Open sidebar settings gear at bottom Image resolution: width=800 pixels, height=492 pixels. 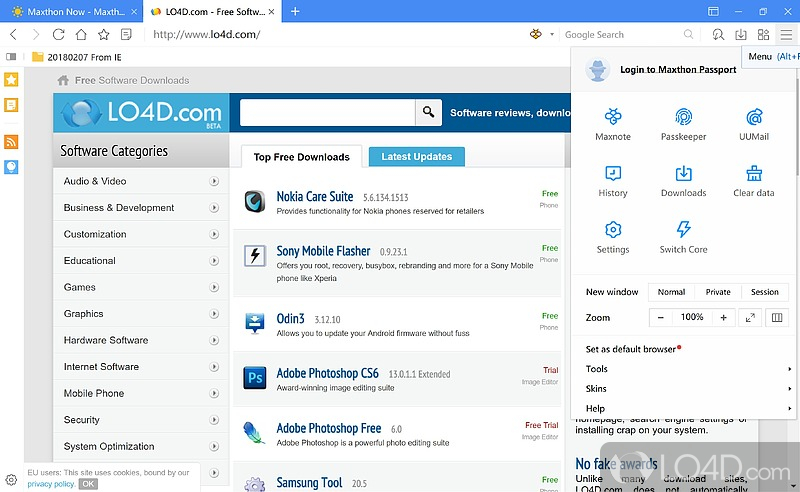pos(11,480)
